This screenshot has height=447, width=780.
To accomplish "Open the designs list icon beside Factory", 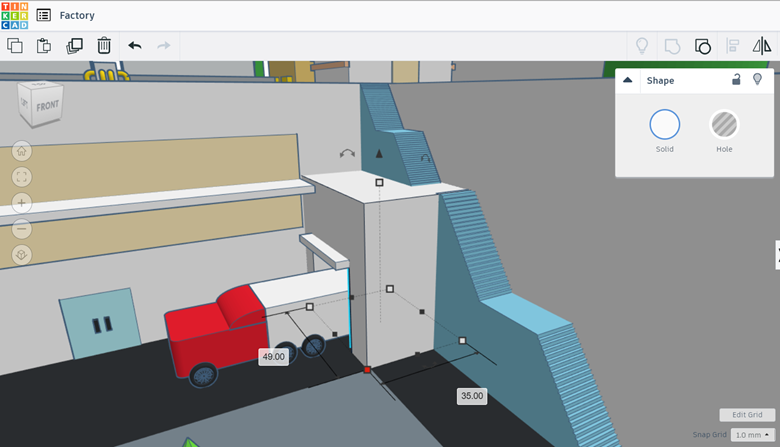I will coord(44,15).
